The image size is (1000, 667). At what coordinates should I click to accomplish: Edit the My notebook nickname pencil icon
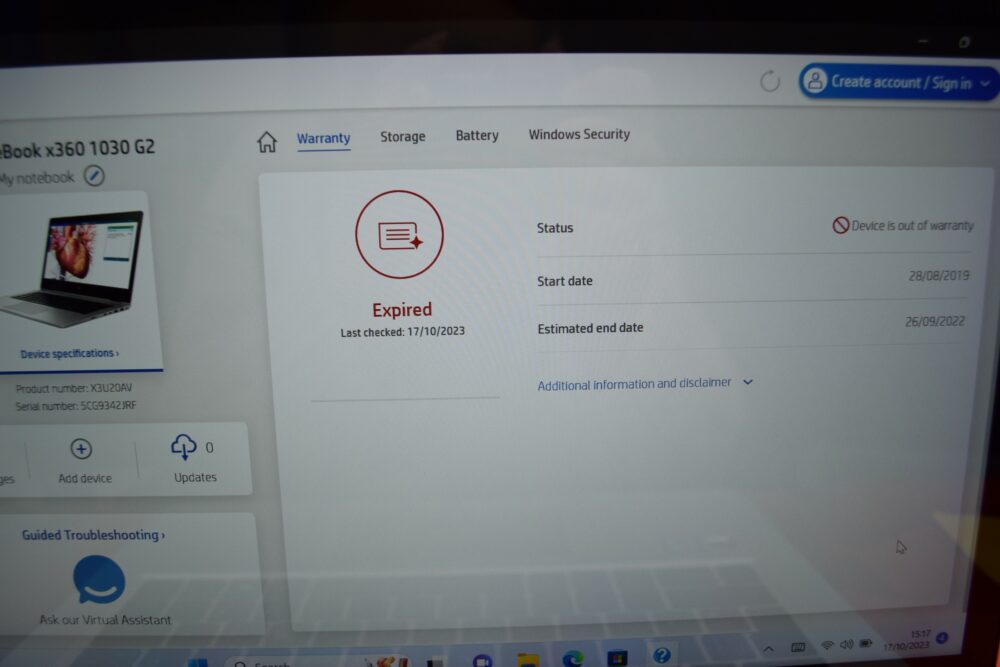[94, 176]
